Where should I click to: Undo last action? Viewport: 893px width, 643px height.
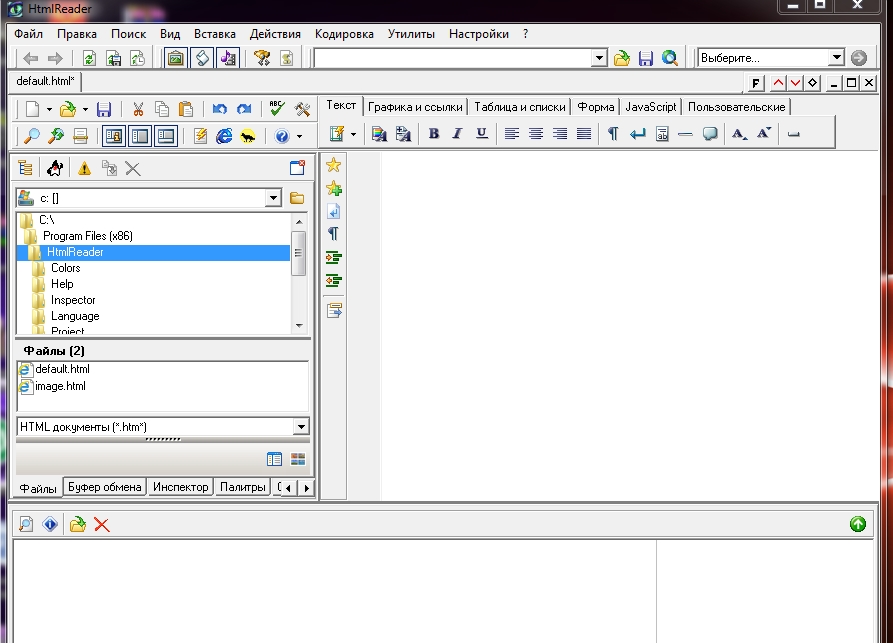(x=220, y=109)
